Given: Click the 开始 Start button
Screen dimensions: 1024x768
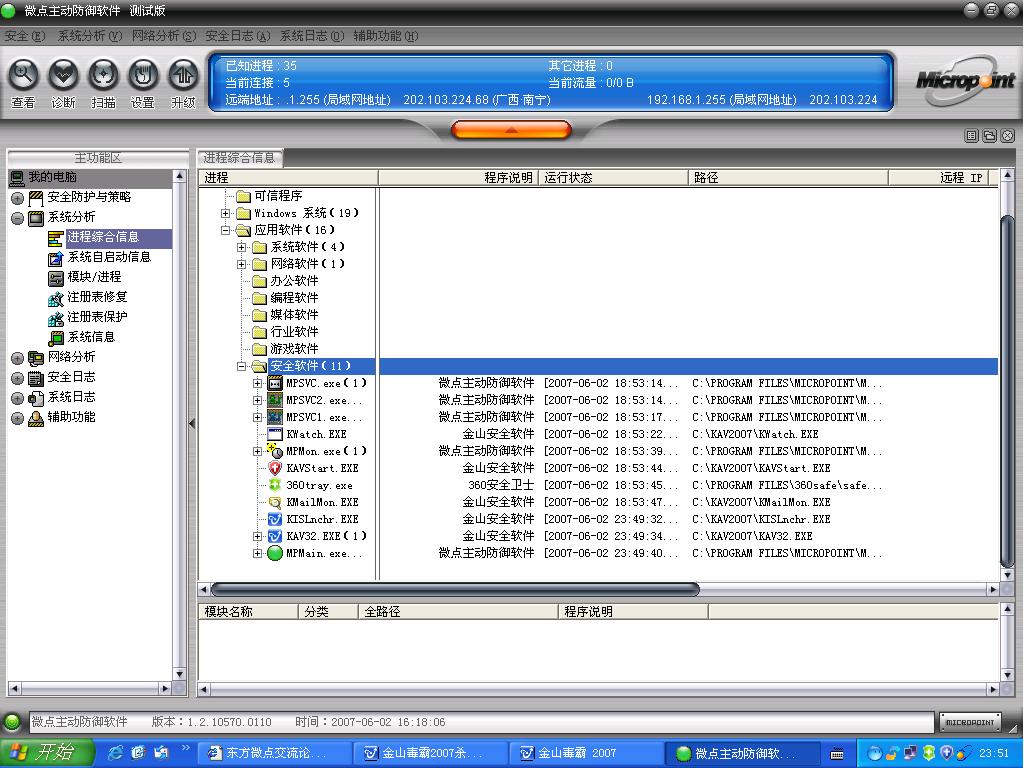Looking at the screenshot, I should click(46, 753).
